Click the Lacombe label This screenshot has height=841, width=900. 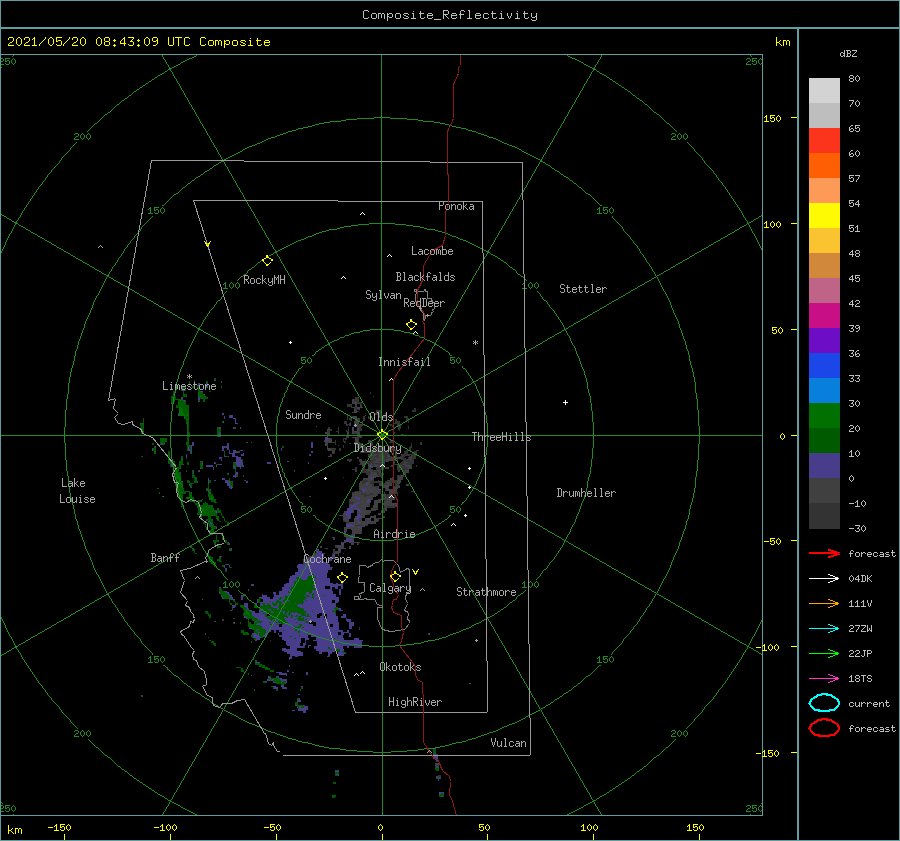tap(432, 251)
